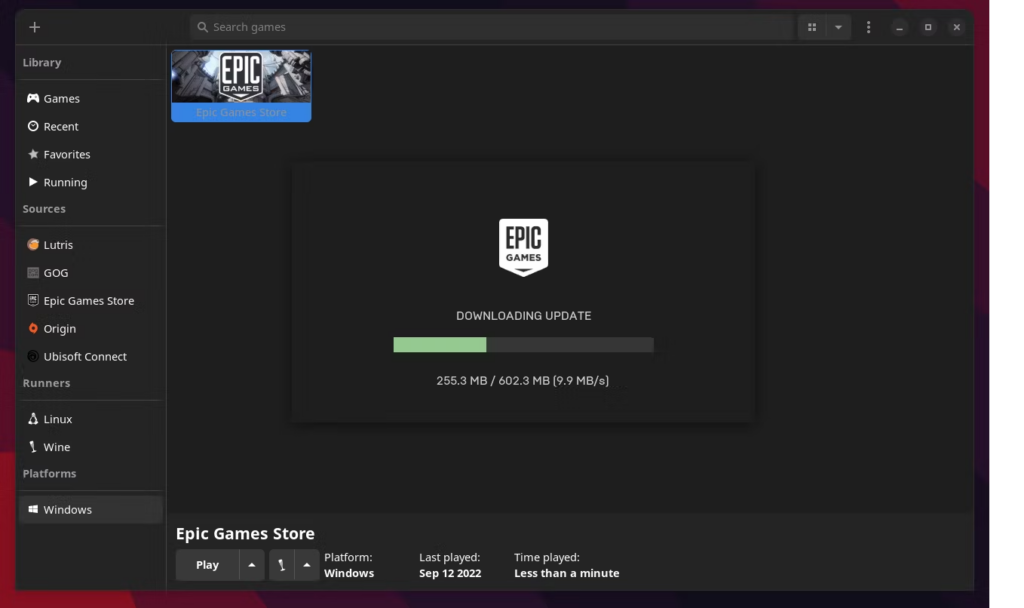1024x608 pixels.
Task: Click the "Epic Games Store" heading above Play
Action: pyautogui.click(x=245, y=534)
